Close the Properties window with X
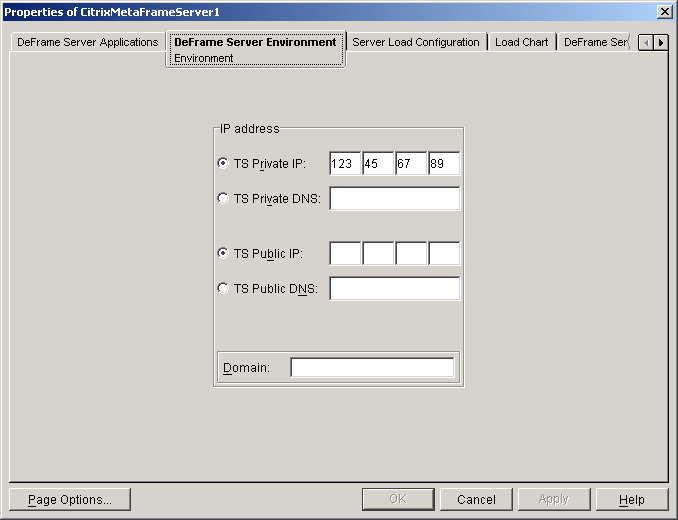Viewport: 678px width, 520px height. 665,12
